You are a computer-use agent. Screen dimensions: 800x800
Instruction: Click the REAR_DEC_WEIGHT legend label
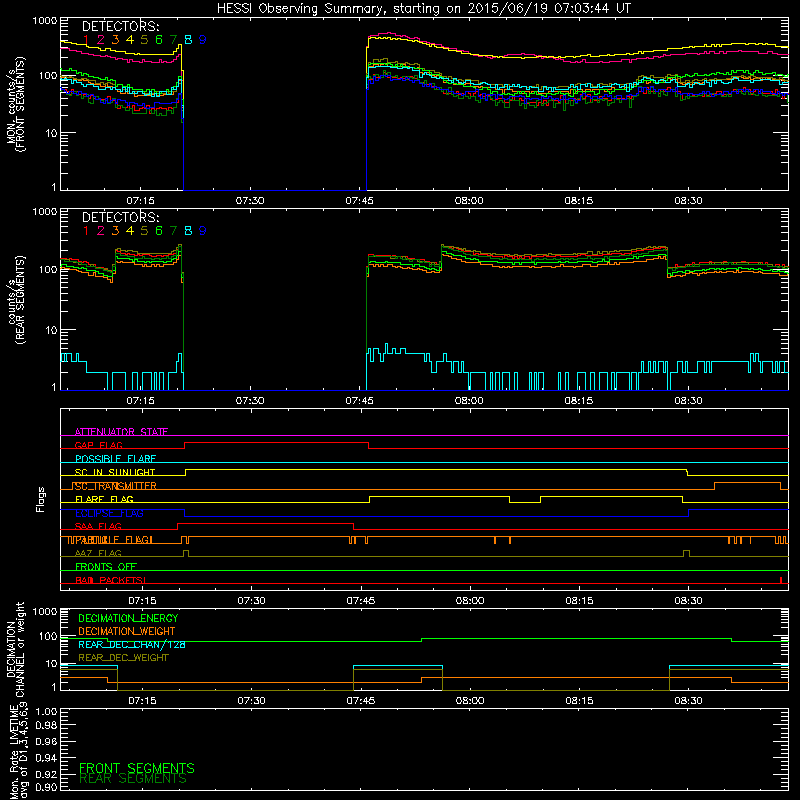[x=123, y=658]
